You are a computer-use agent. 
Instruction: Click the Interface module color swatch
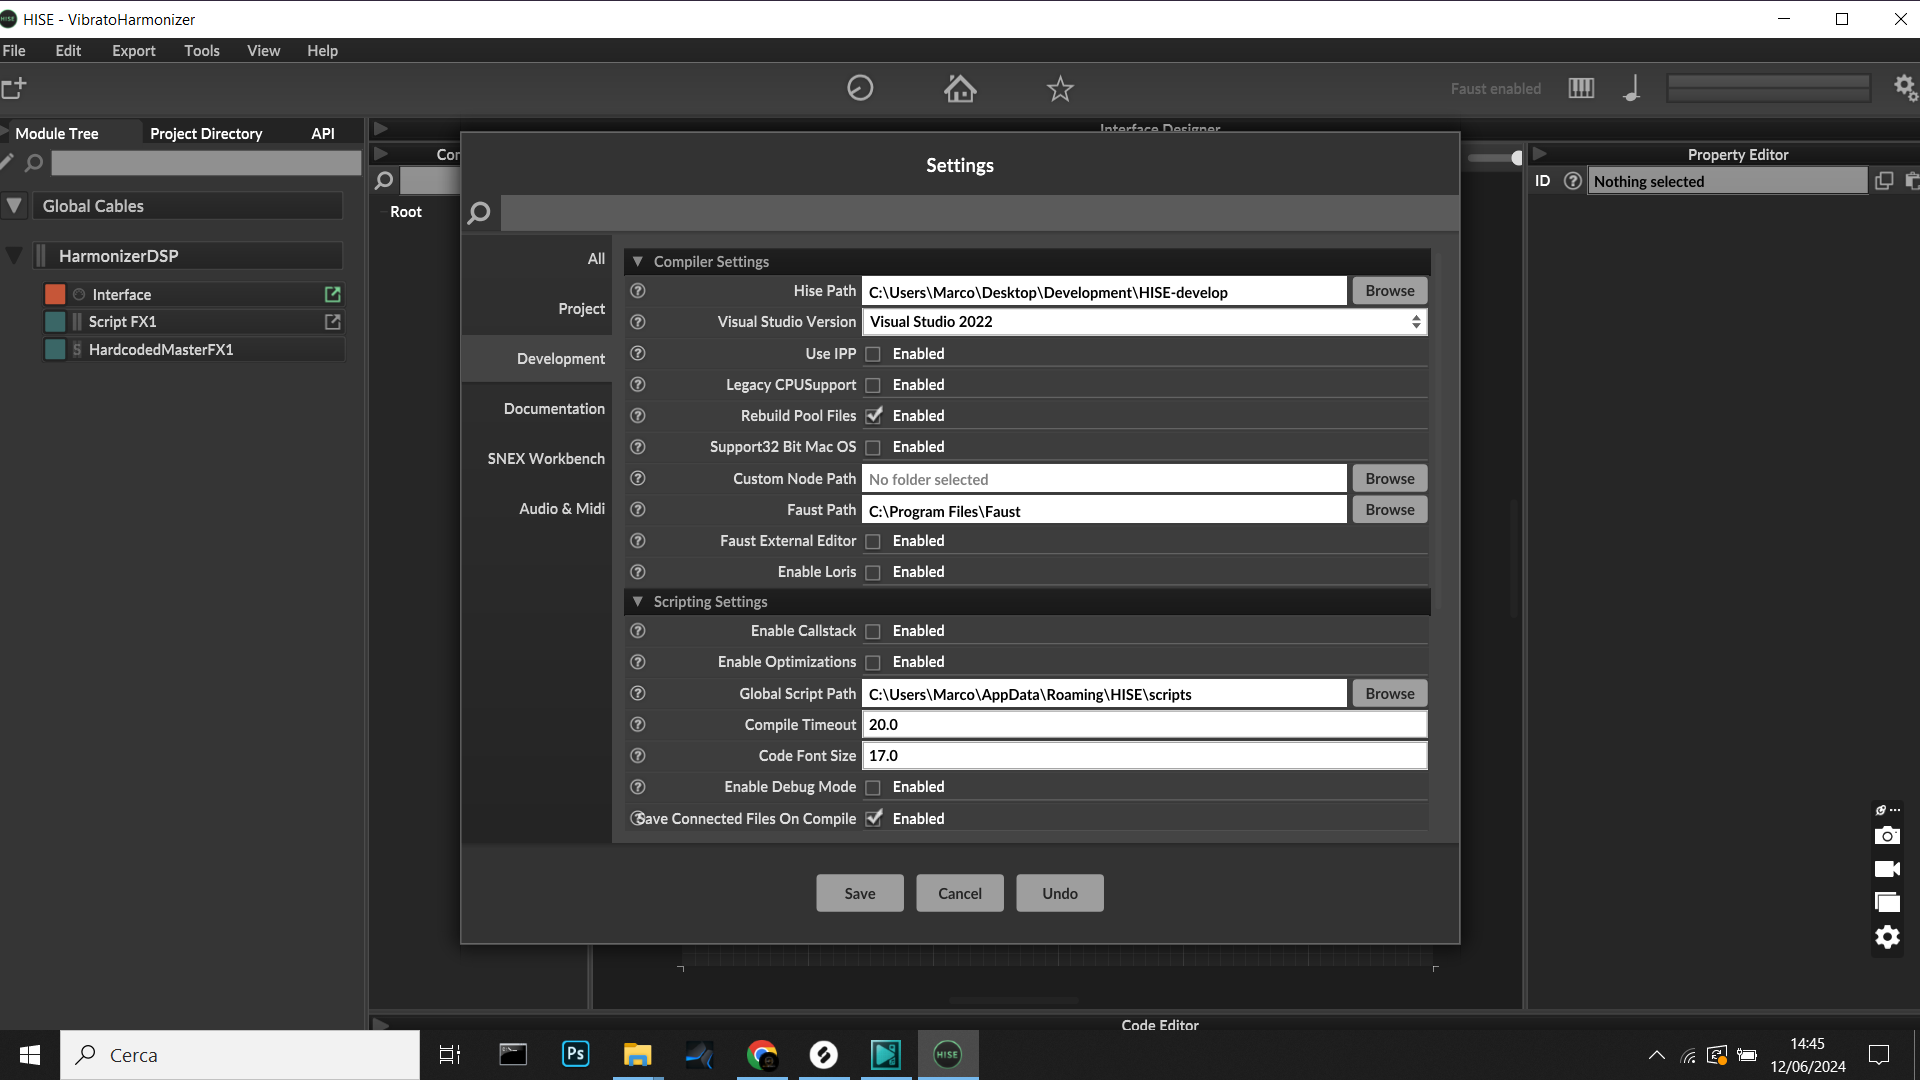tap(55, 294)
